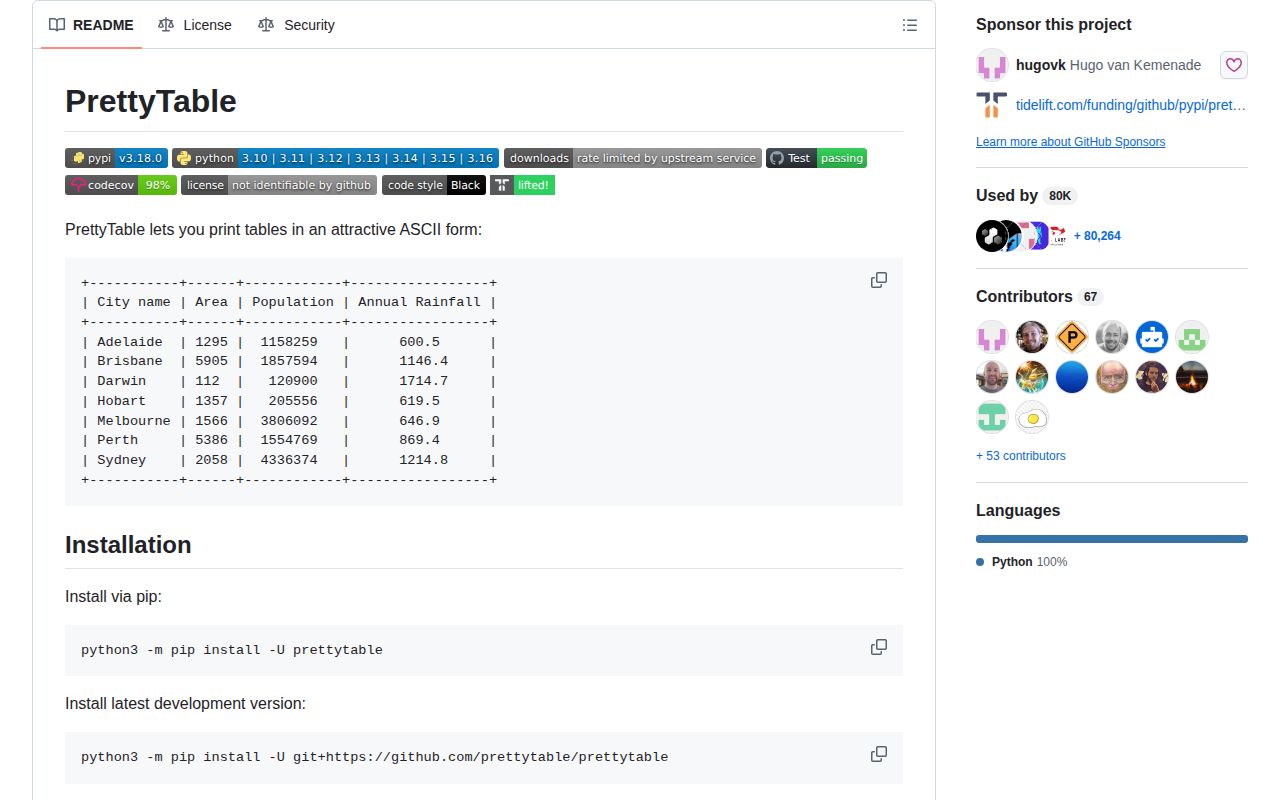1280x800 pixels.
Task: Open the README outline icon
Action: tap(910, 25)
